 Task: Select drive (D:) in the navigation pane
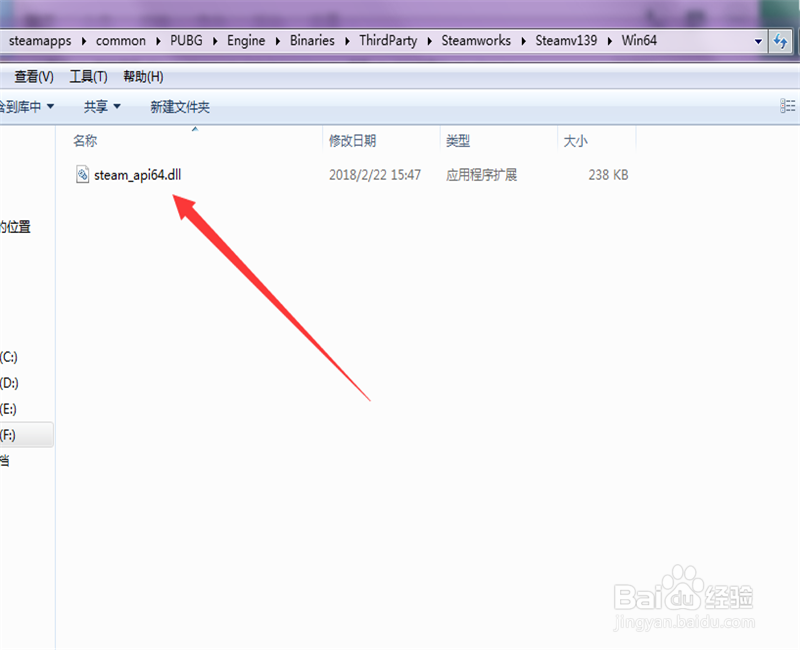(x=9, y=383)
